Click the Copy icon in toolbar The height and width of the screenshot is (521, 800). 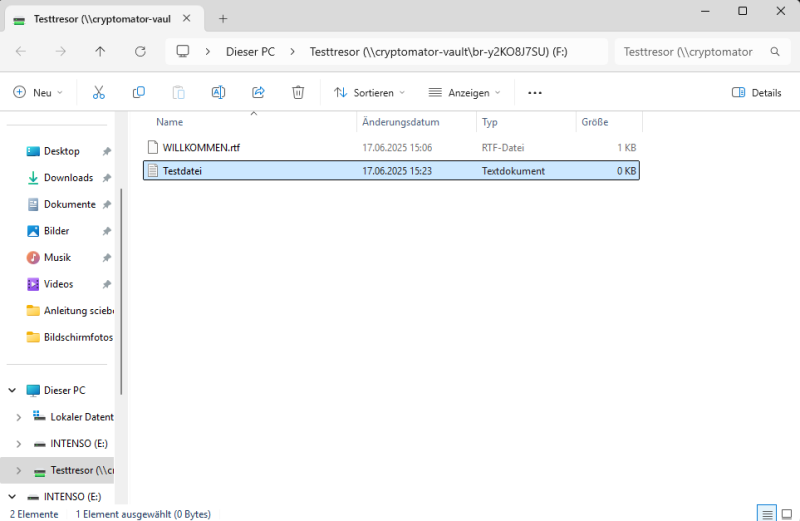coord(139,92)
